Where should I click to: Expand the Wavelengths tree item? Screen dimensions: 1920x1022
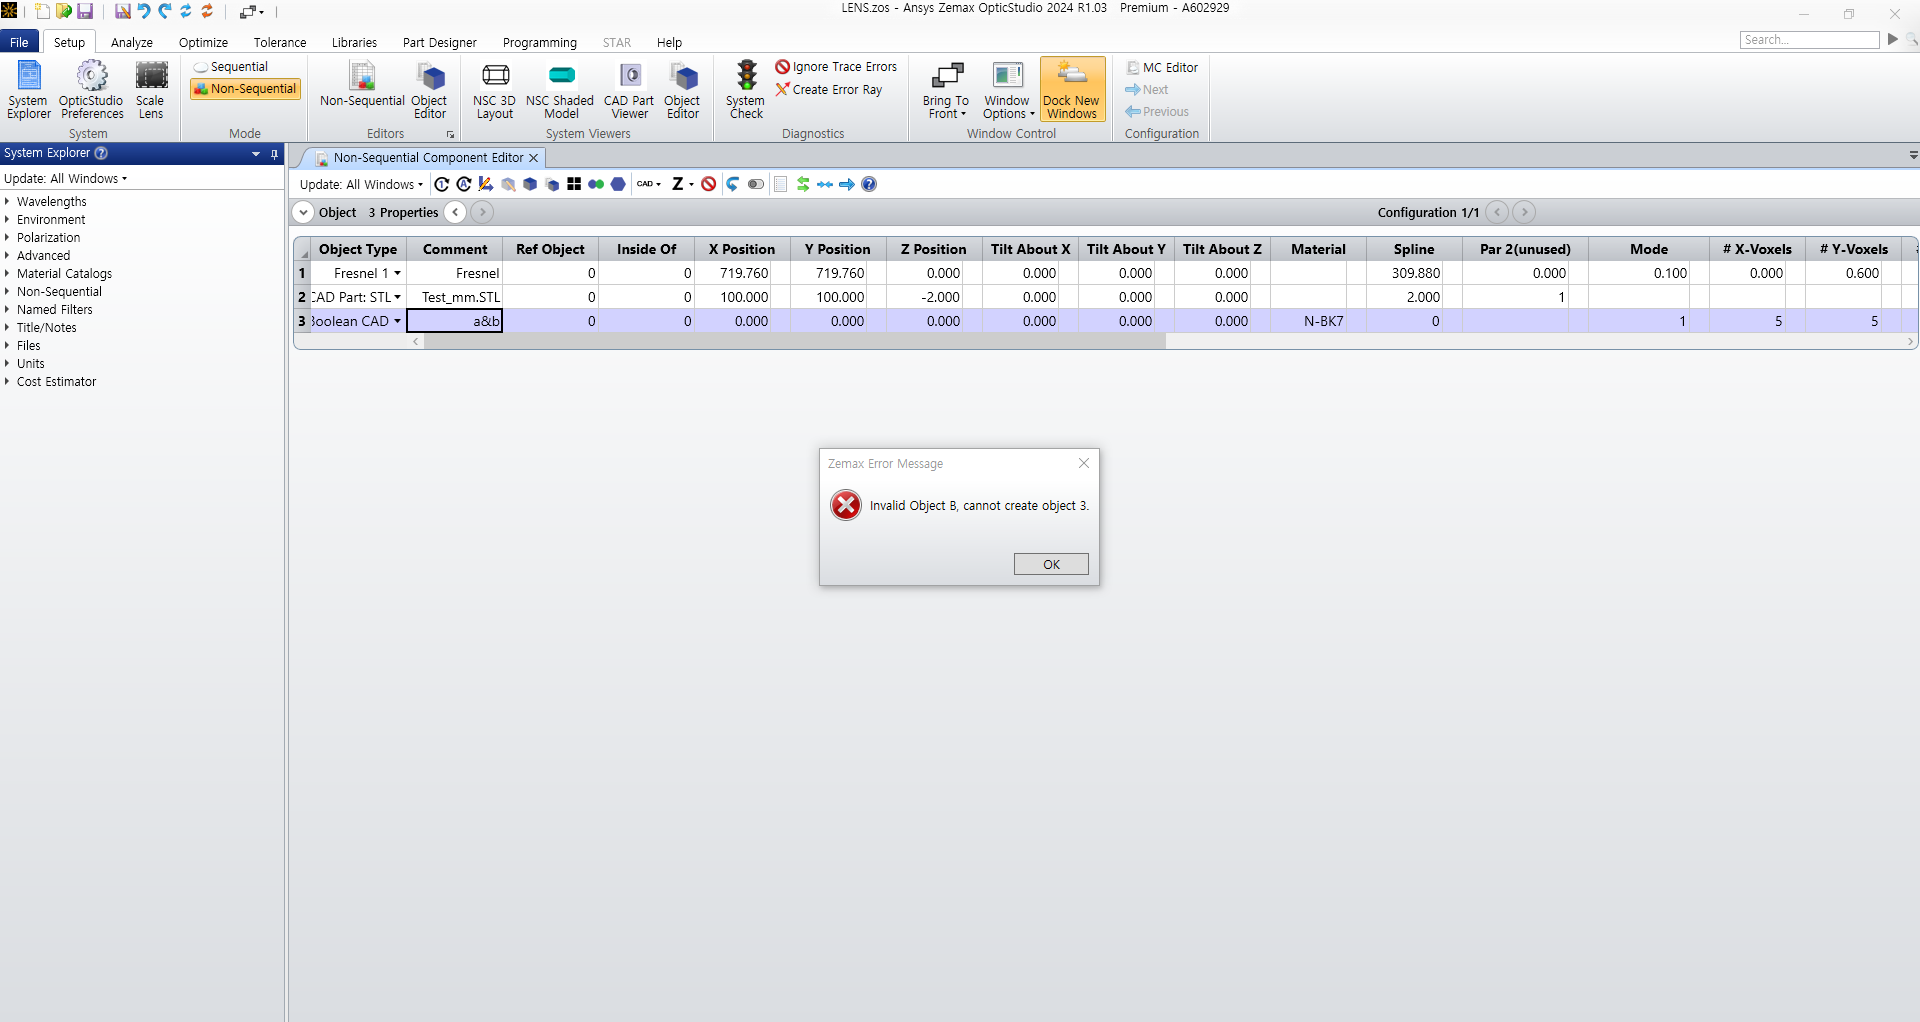(6, 201)
